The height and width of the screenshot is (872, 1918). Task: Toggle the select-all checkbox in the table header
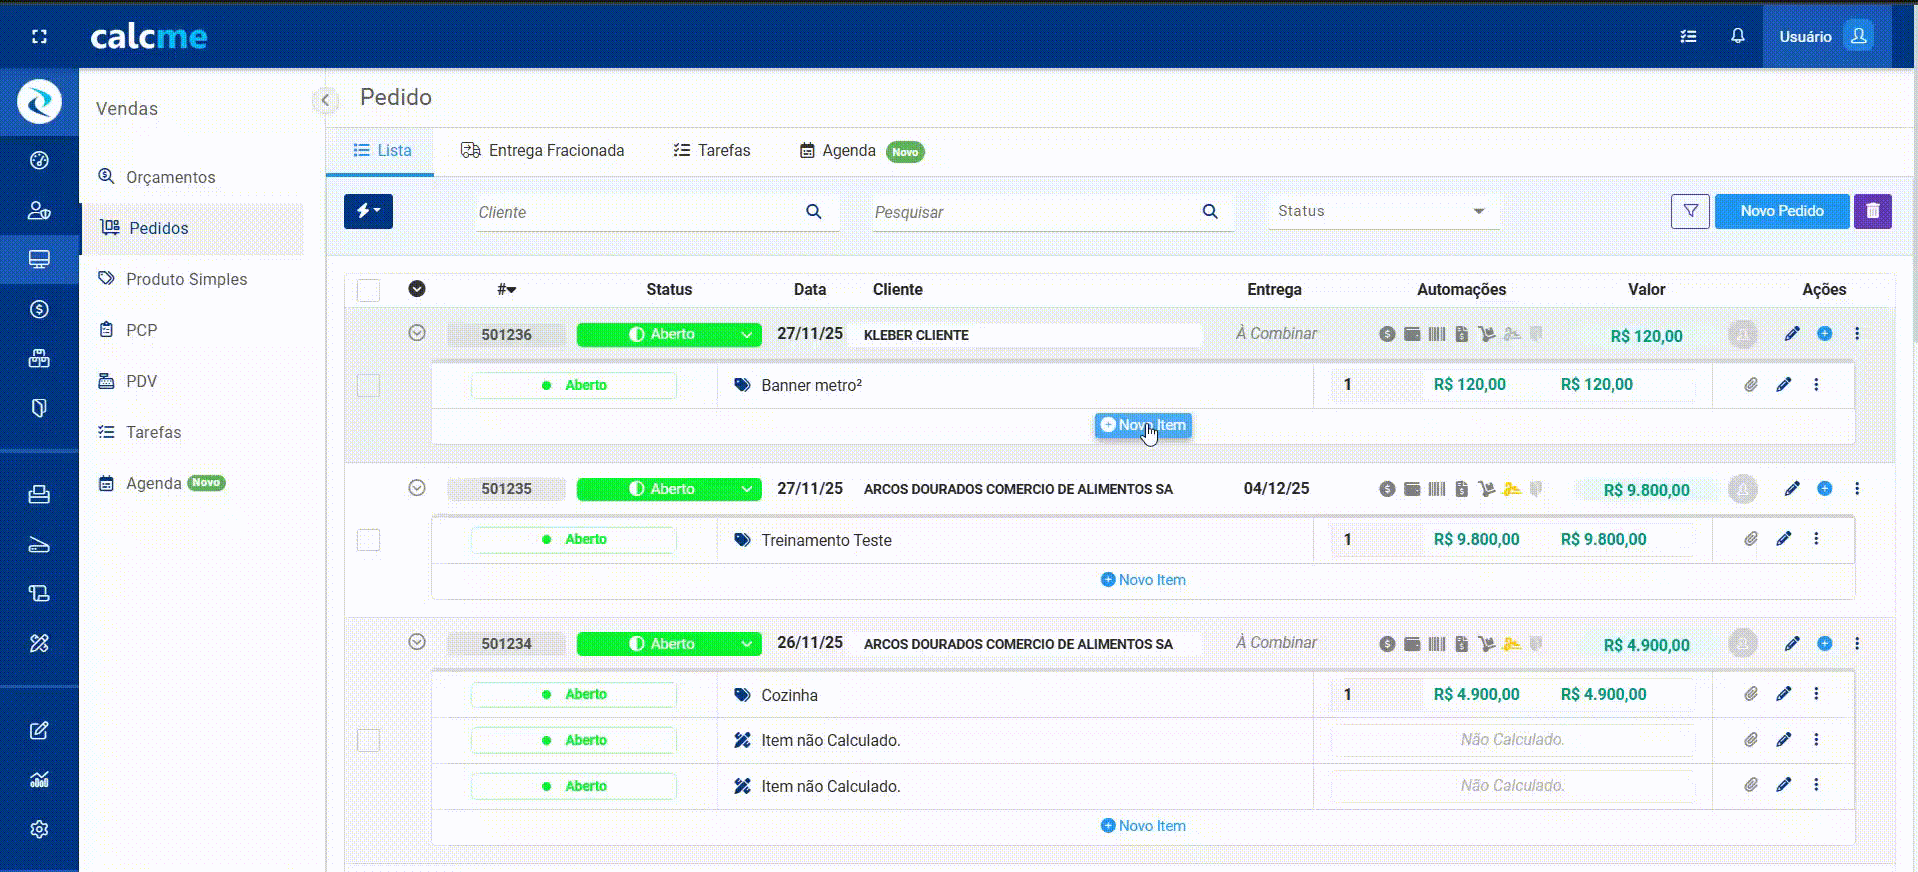point(369,290)
